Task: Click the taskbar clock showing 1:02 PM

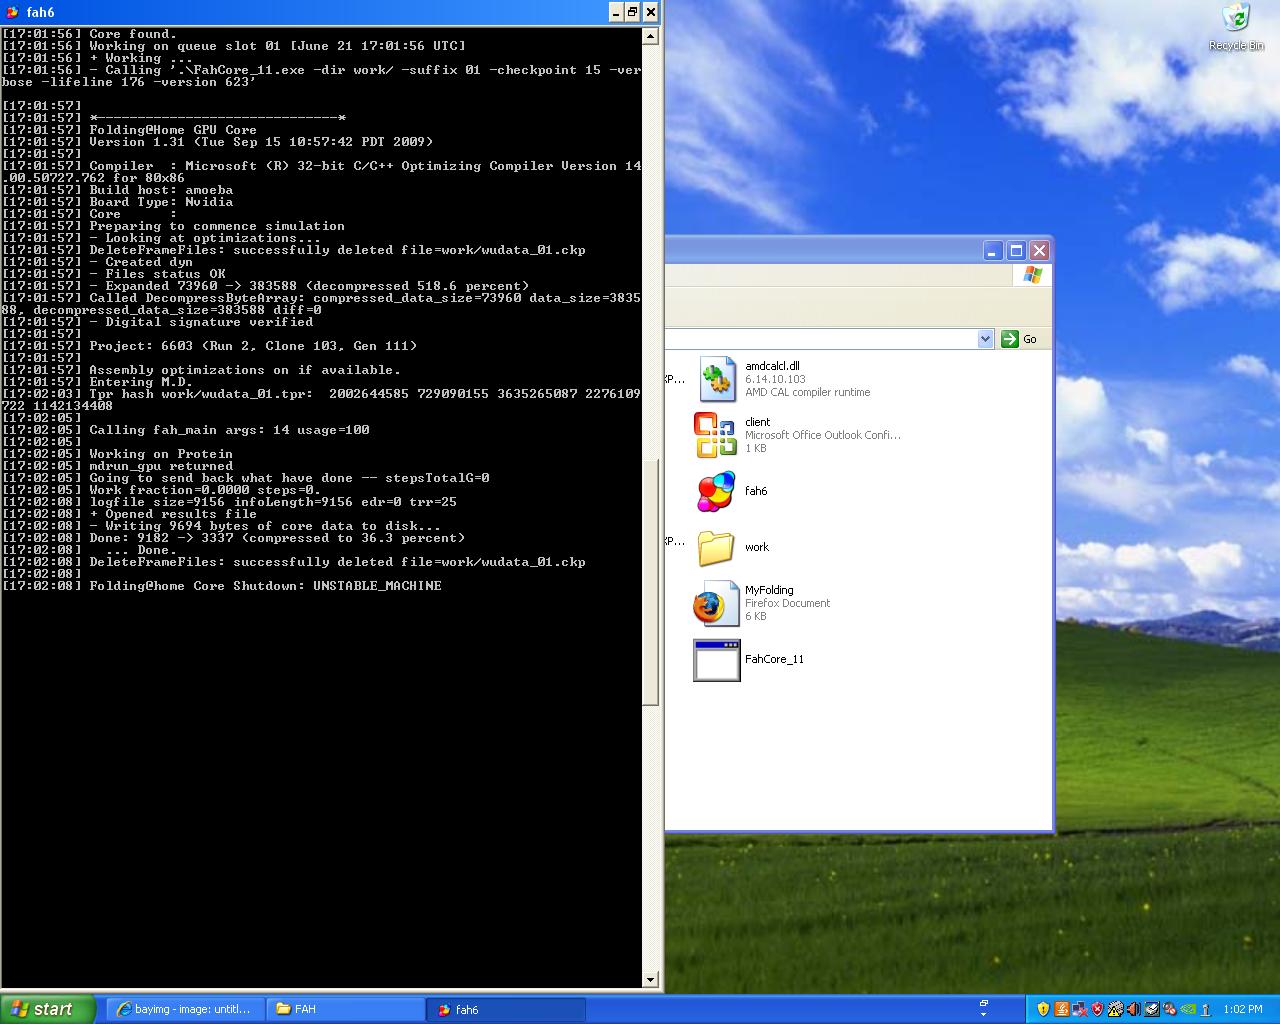Action: (1243, 1009)
